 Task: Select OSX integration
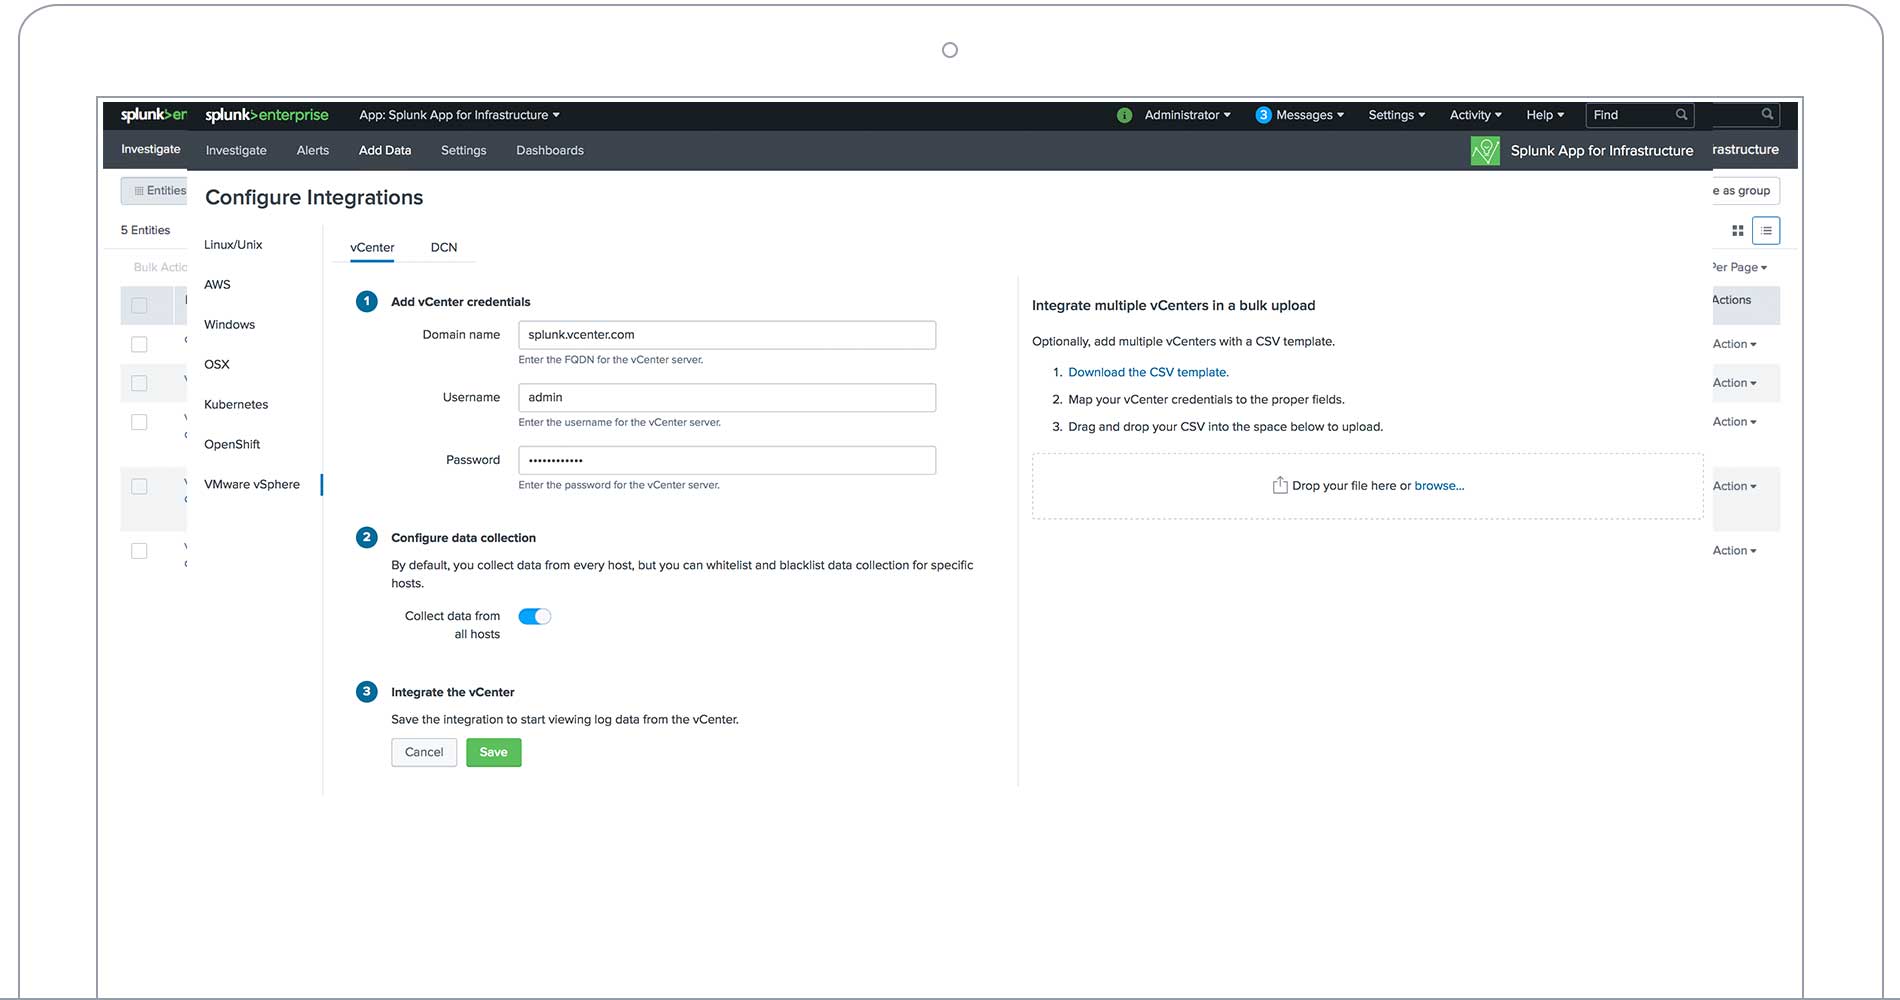tap(217, 365)
